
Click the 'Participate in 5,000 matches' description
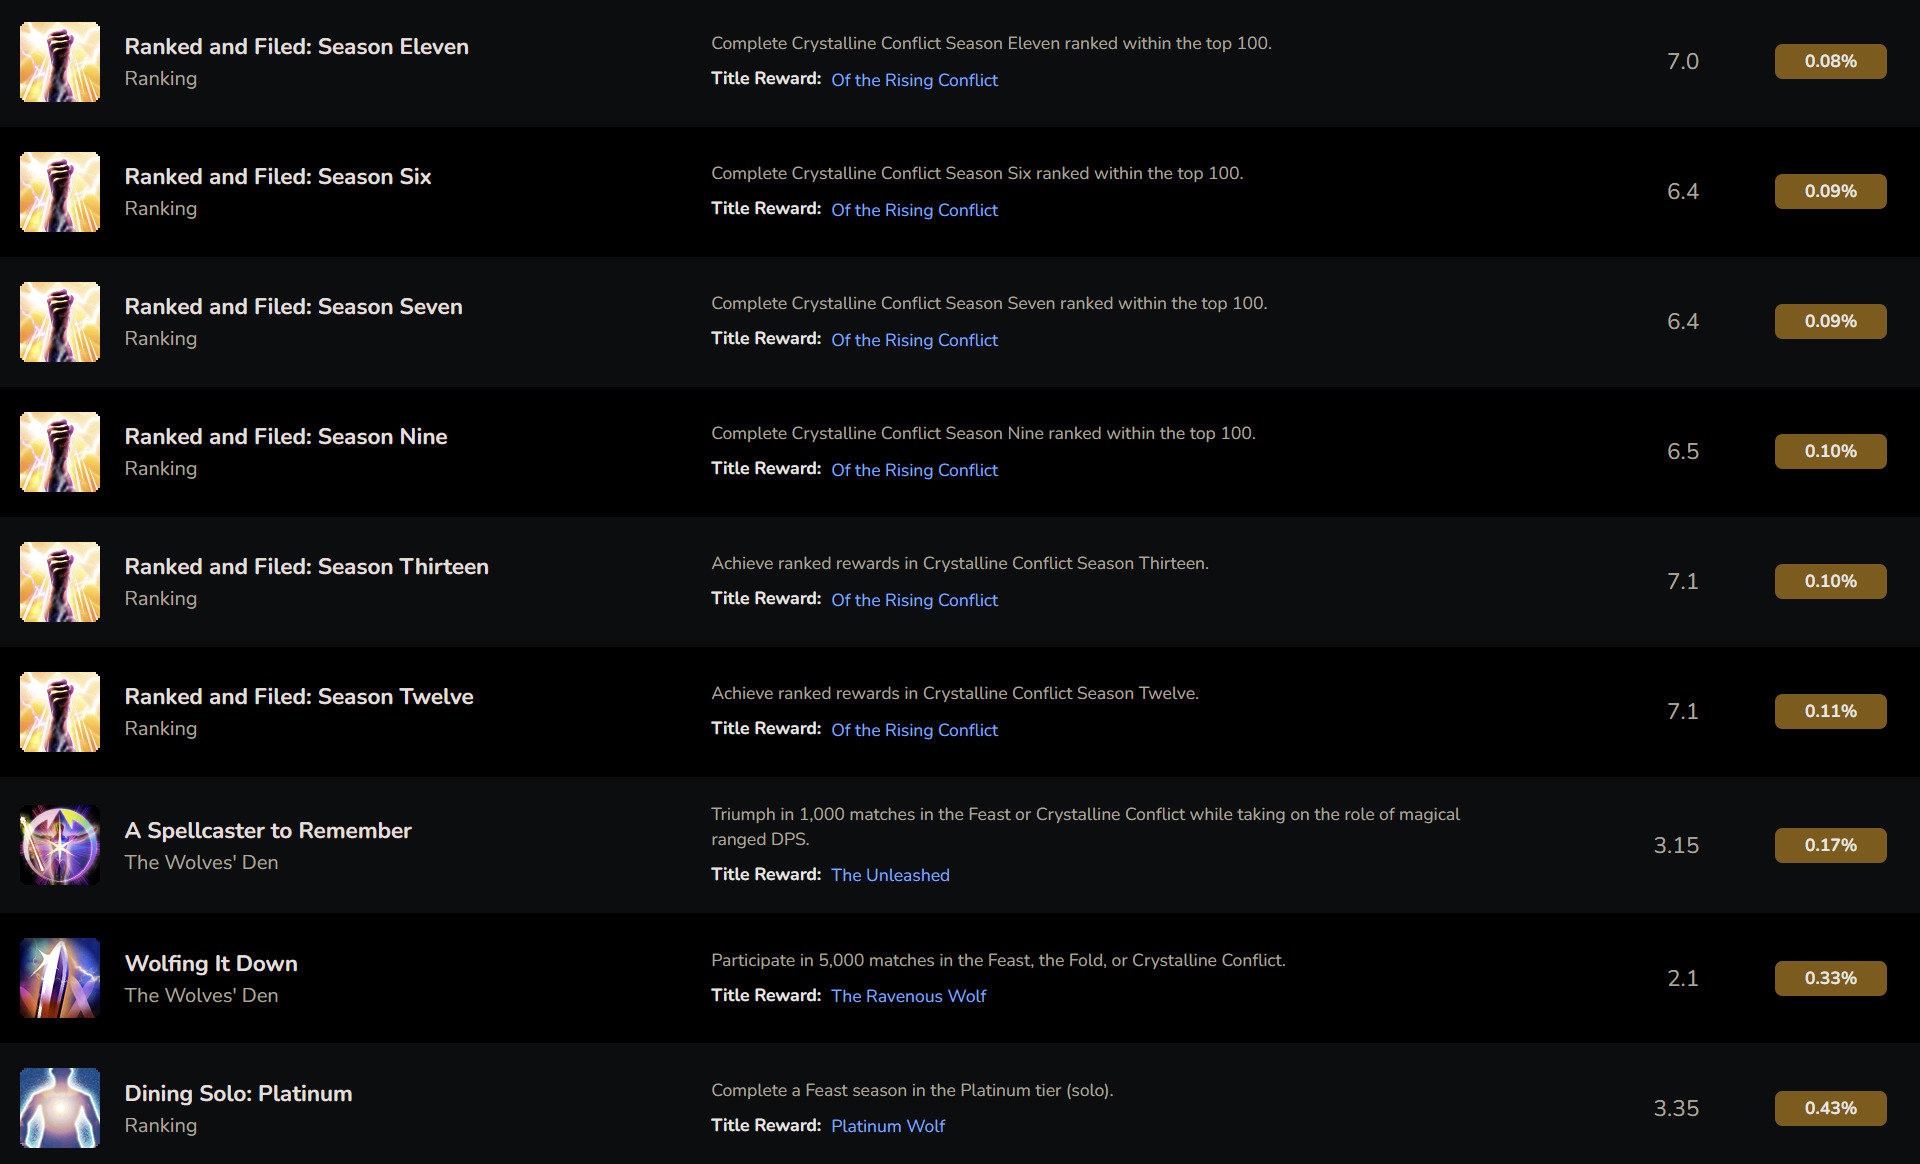click(998, 960)
